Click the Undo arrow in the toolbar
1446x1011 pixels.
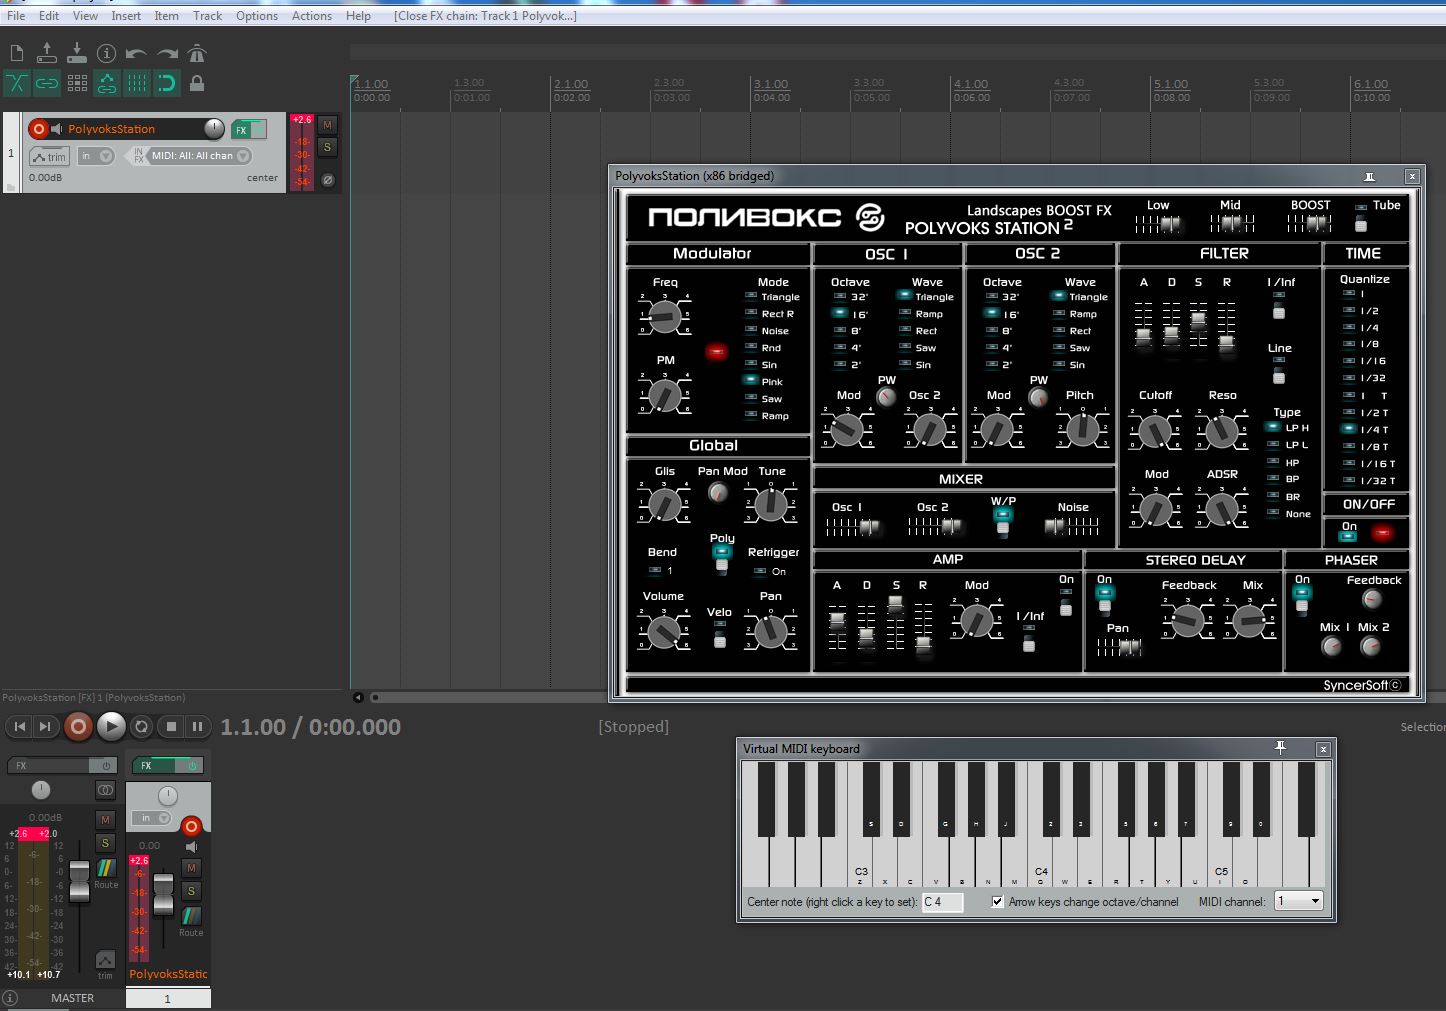tap(136, 54)
